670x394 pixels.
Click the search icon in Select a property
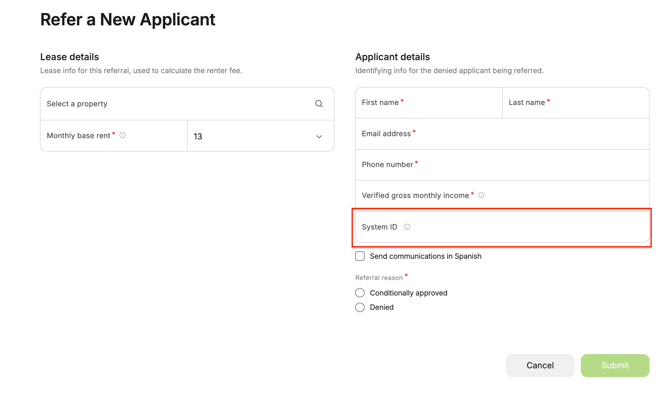tap(319, 104)
